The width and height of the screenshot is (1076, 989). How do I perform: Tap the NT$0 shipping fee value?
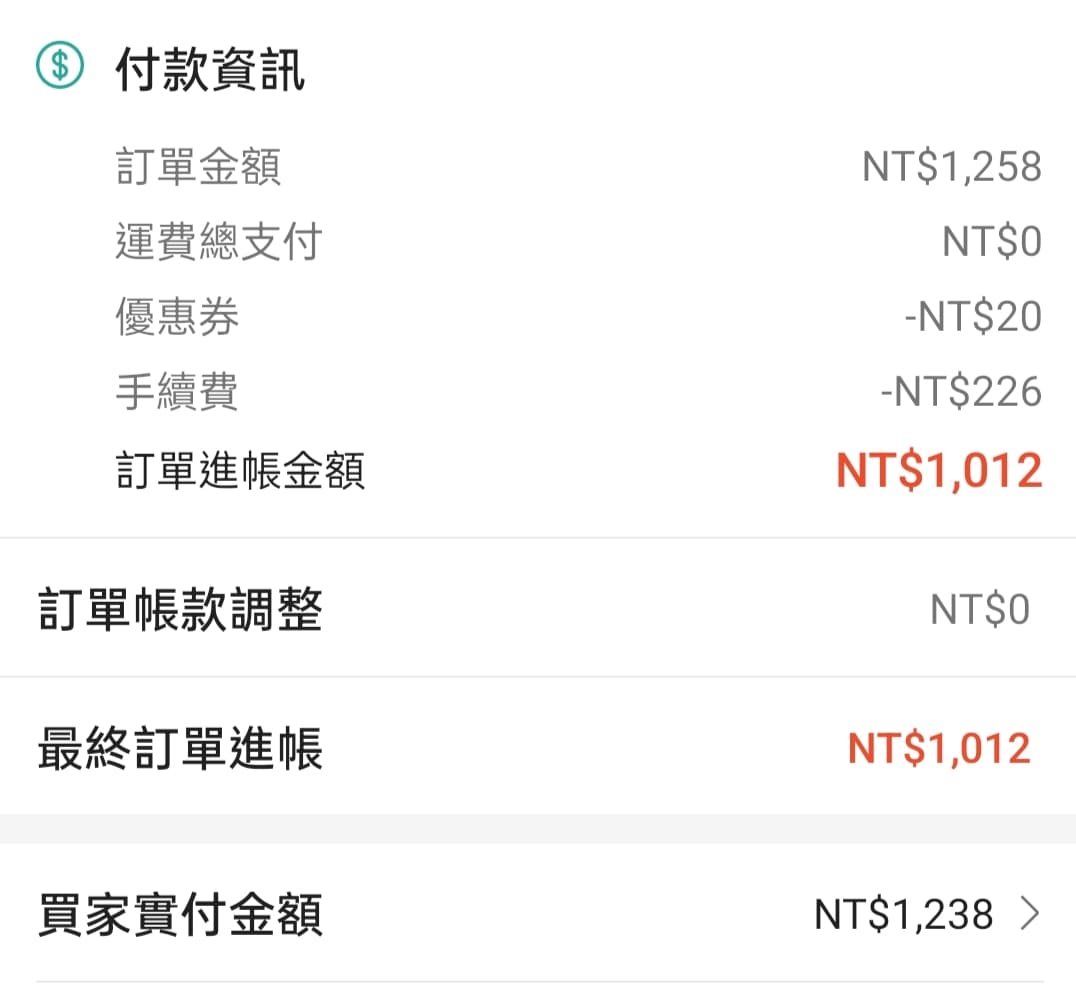point(992,242)
